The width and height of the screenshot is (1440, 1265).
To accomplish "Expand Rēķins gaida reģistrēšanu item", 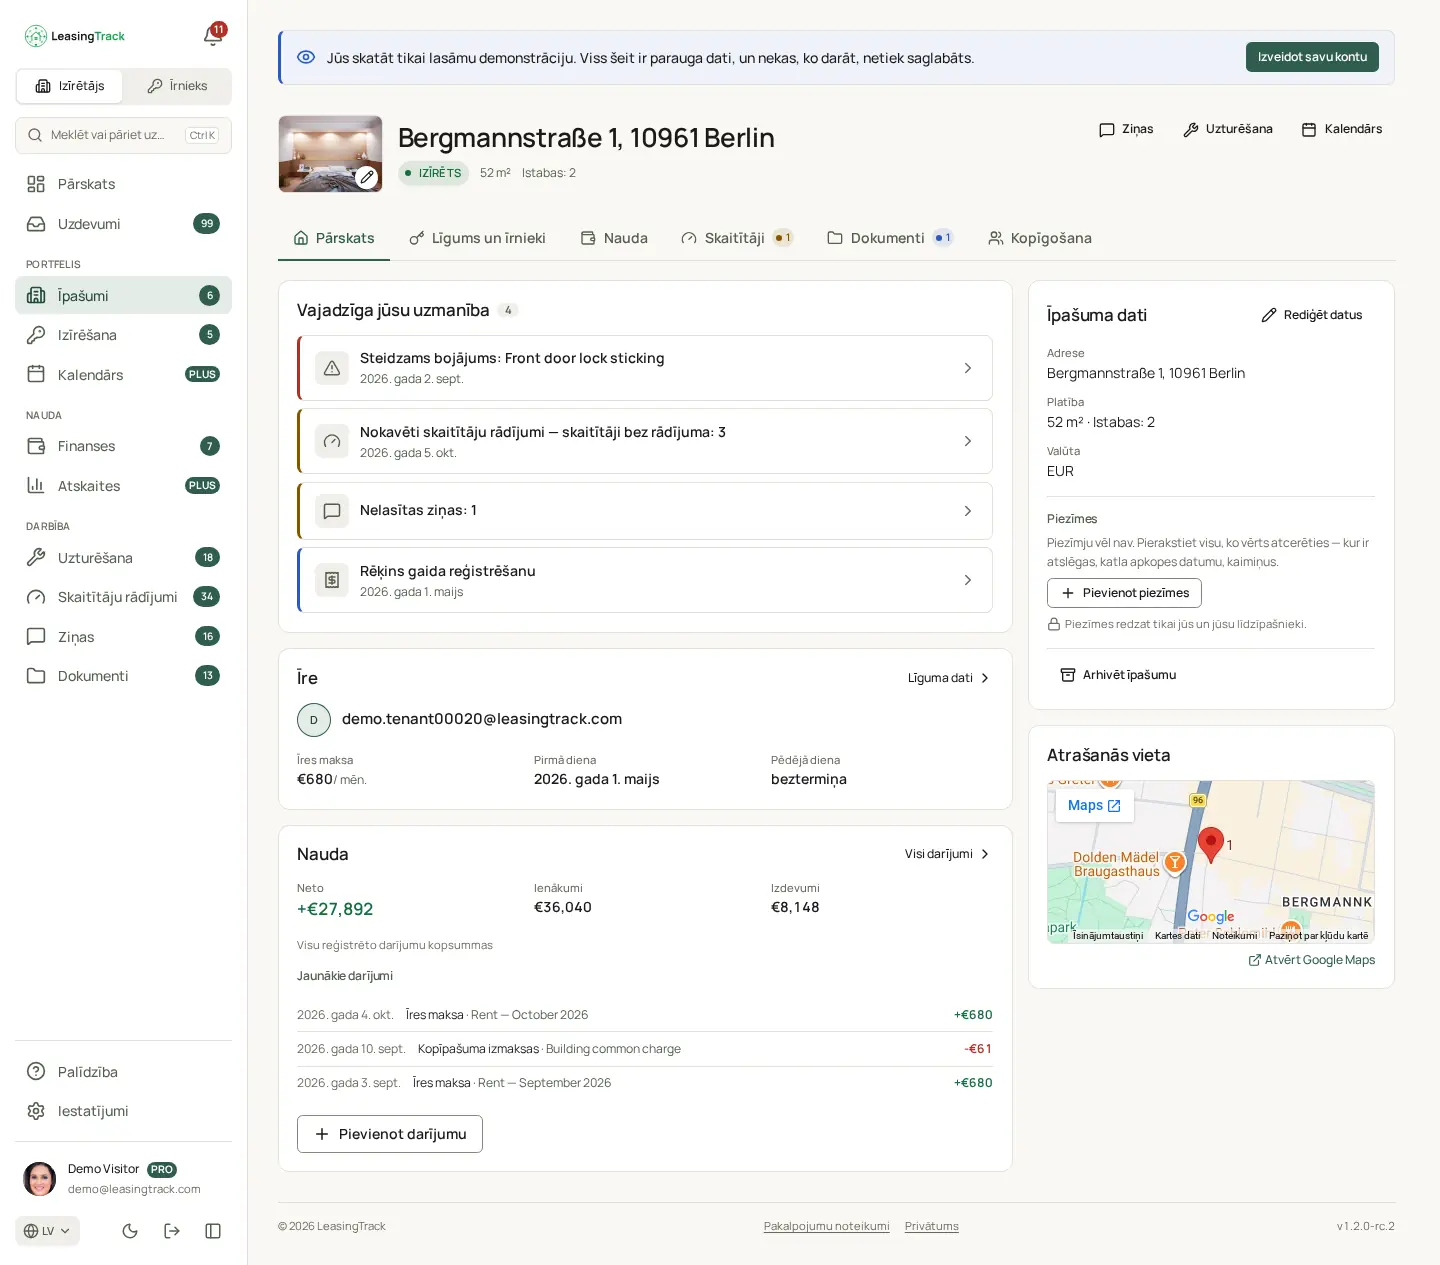I will (645, 580).
